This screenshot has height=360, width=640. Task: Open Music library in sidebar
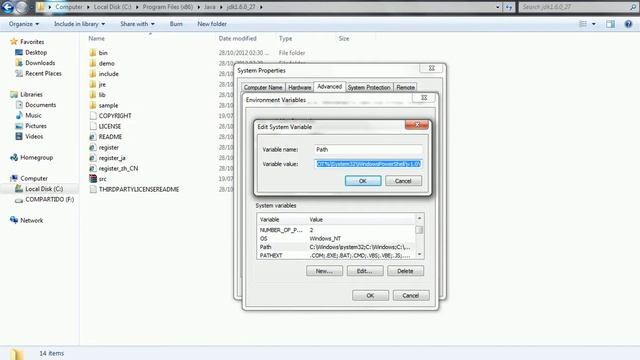(33, 116)
